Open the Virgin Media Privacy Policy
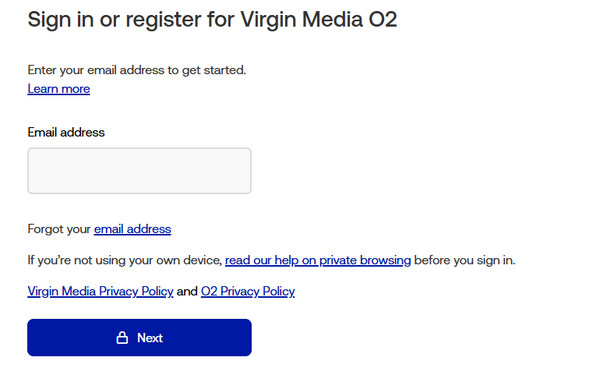The width and height of the screenshot is (600, 372). point(100,292)
